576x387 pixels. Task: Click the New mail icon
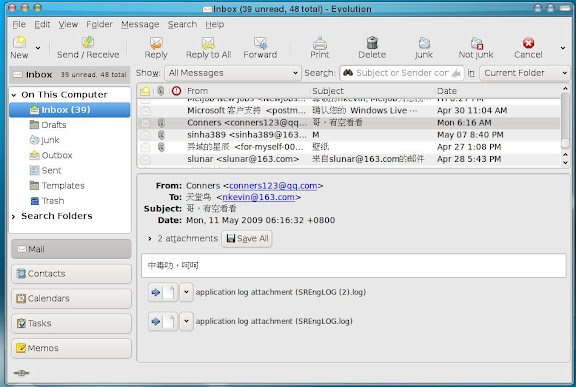pyautogui.click(x=19, y=42)
